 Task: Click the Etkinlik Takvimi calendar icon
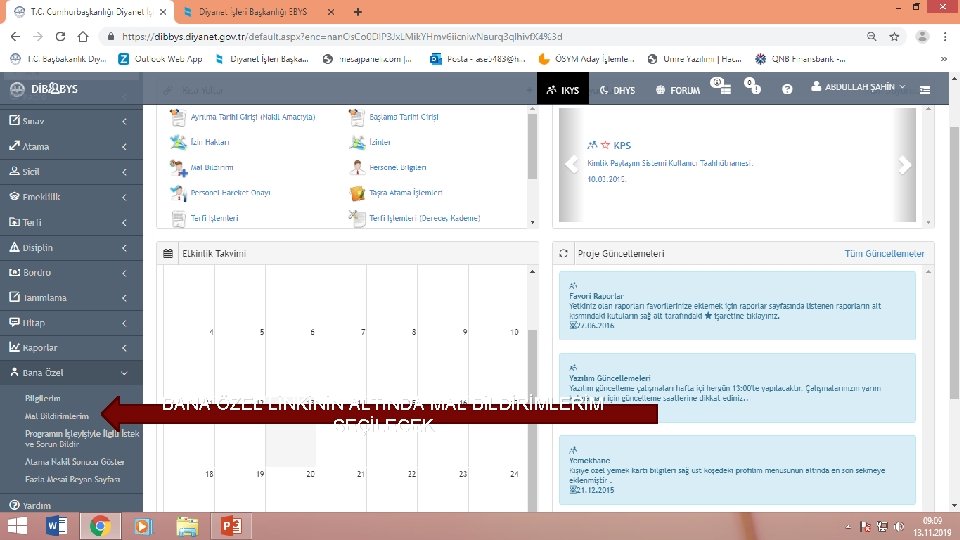(168, 253)
